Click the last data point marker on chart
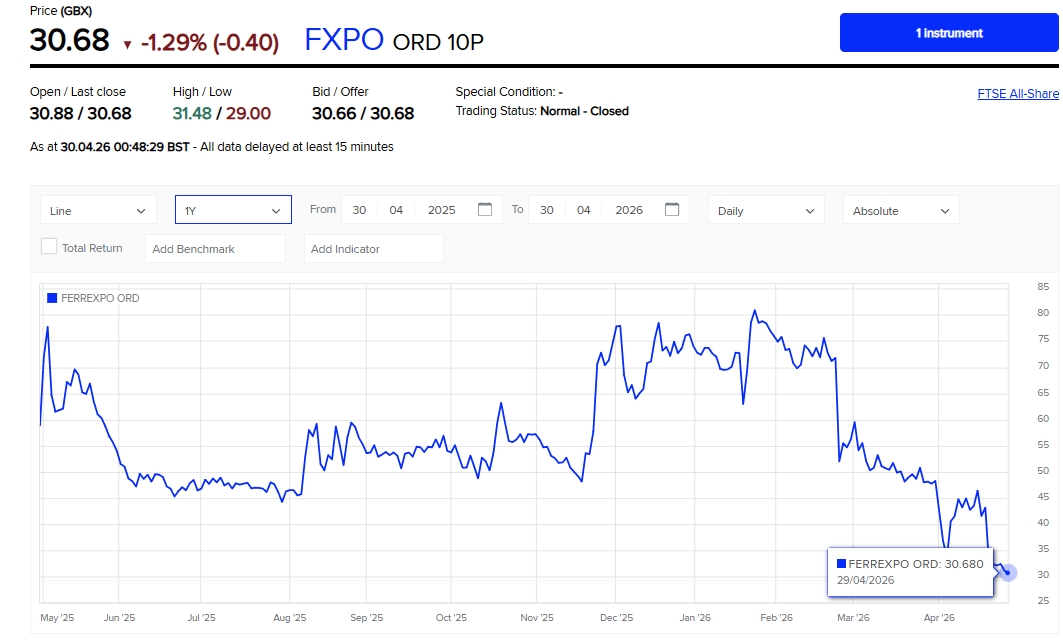This screenshot has width=1063, height=640. tap(1008, 573)
